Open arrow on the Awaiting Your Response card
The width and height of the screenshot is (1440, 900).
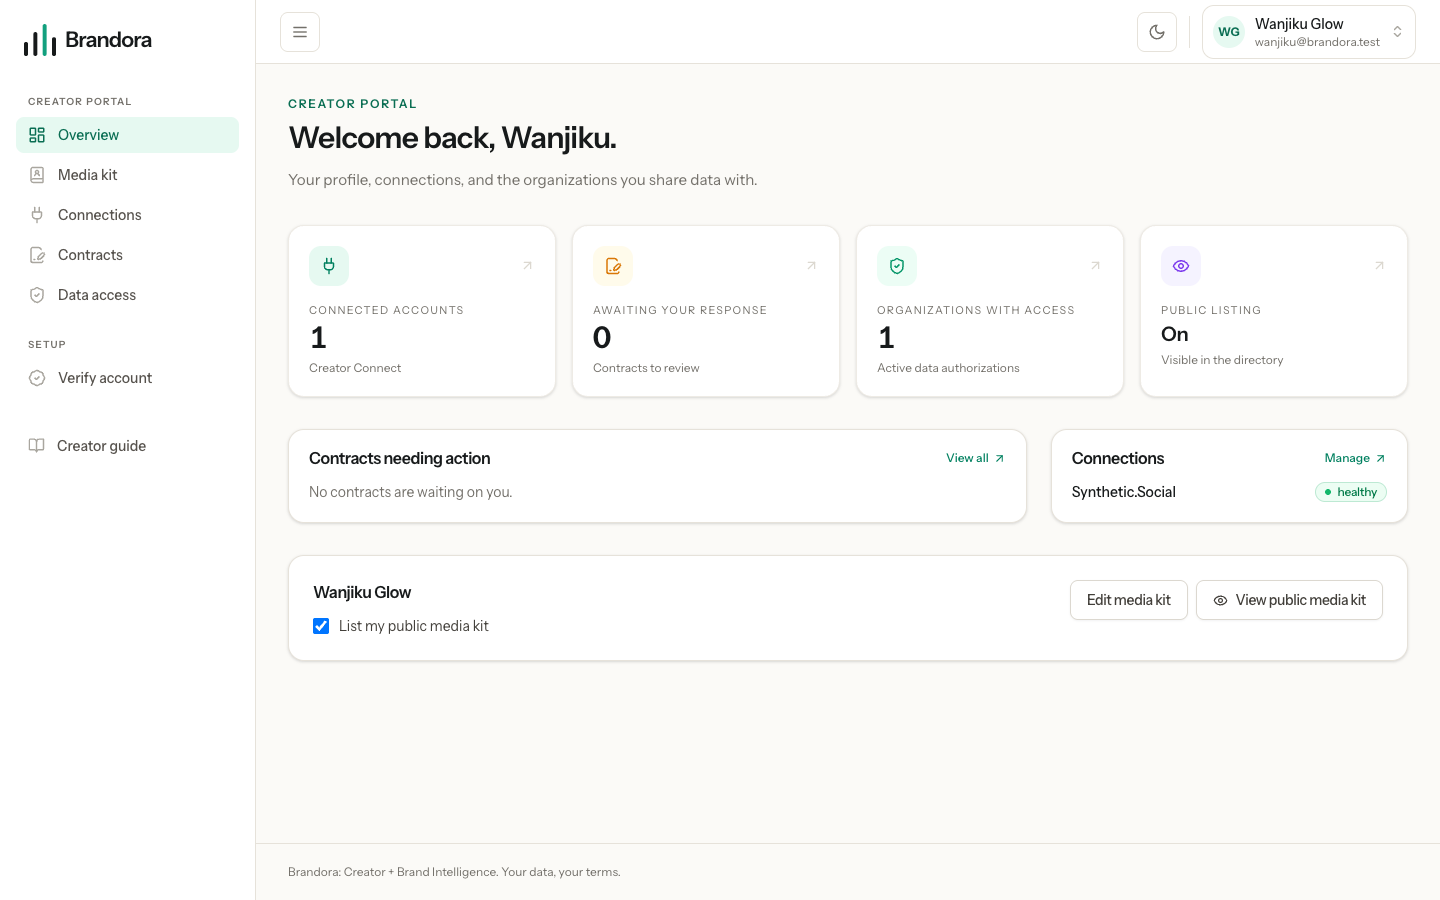point(811,266)
